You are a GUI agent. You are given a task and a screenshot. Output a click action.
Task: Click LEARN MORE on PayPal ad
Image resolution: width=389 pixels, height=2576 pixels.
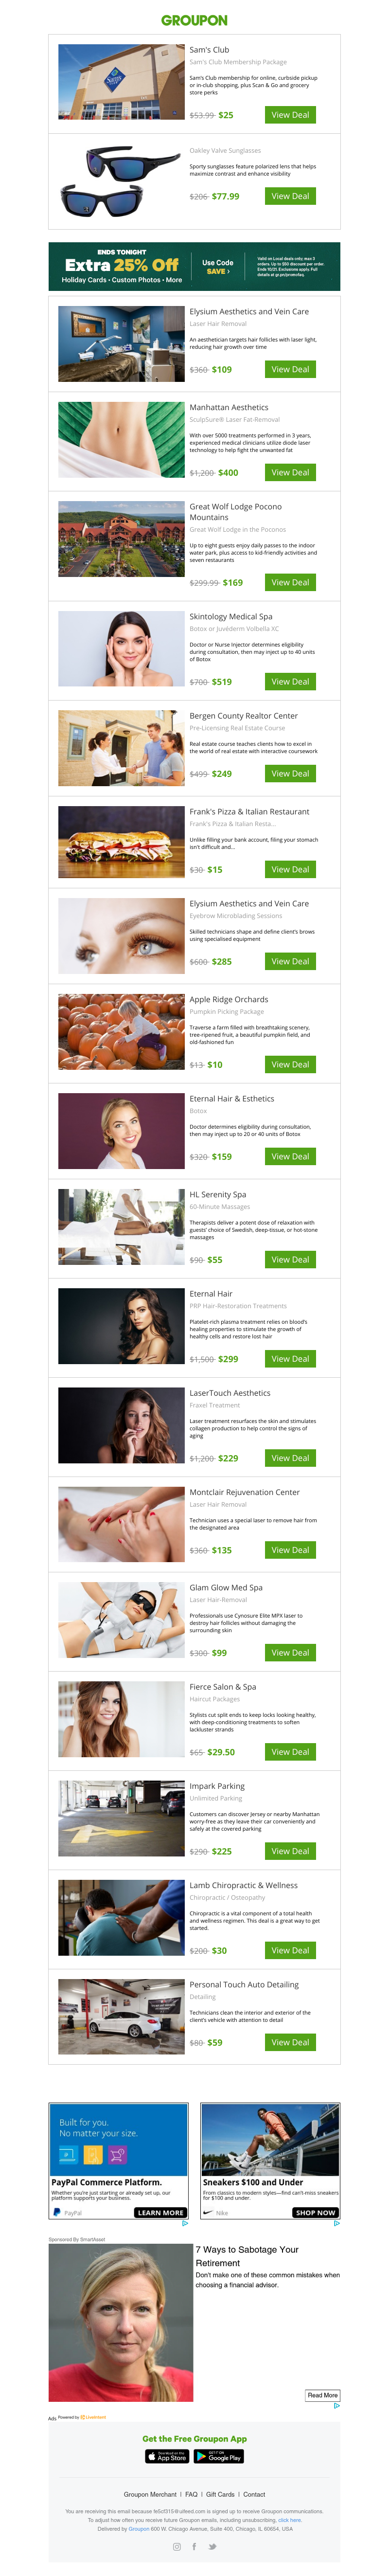160,2213
